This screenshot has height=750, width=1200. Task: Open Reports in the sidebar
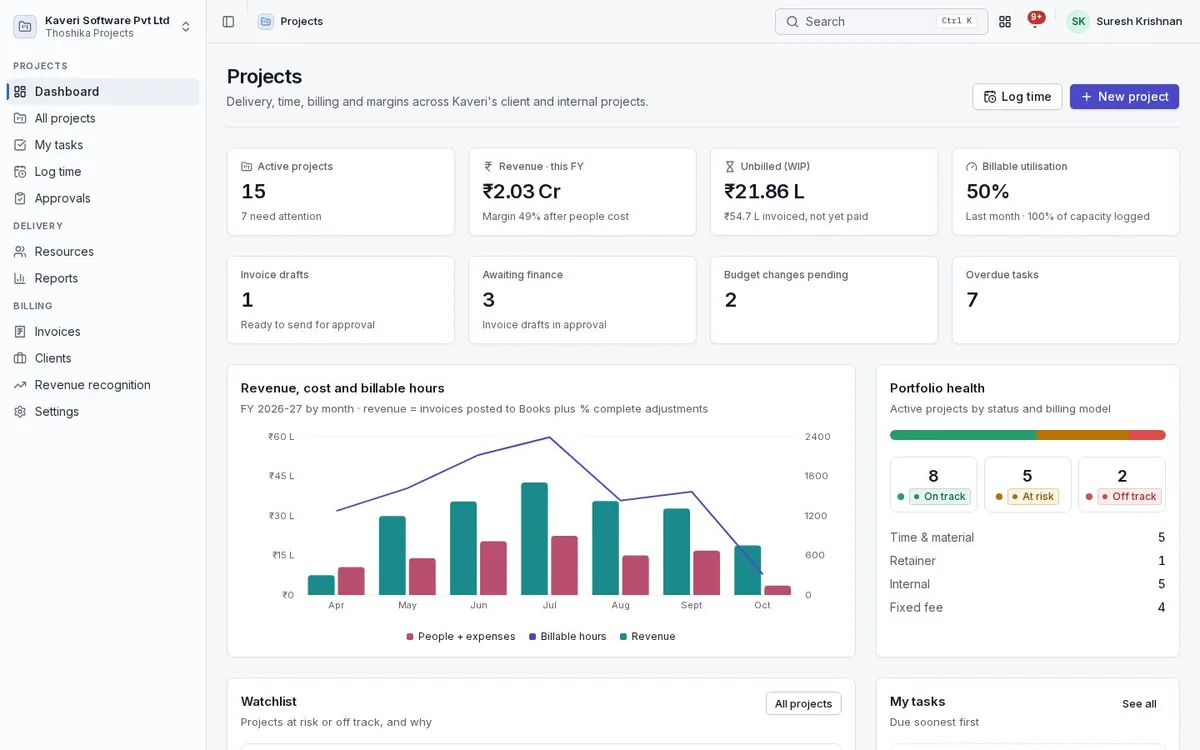click(103, 278)
